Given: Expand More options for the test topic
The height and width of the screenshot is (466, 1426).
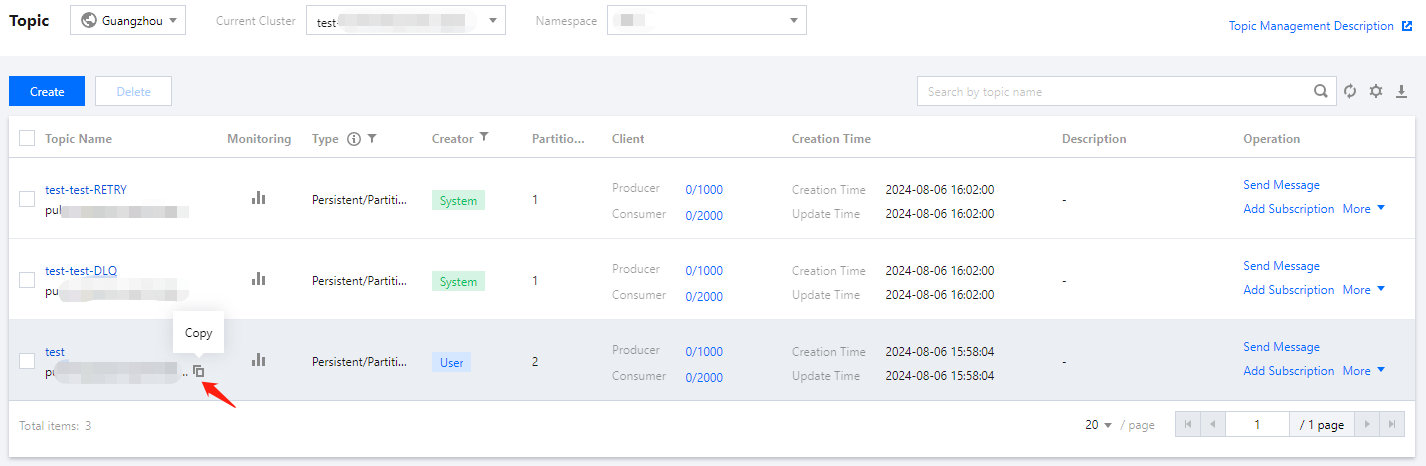Looking at the screenshot, I should pos(1364,371).
